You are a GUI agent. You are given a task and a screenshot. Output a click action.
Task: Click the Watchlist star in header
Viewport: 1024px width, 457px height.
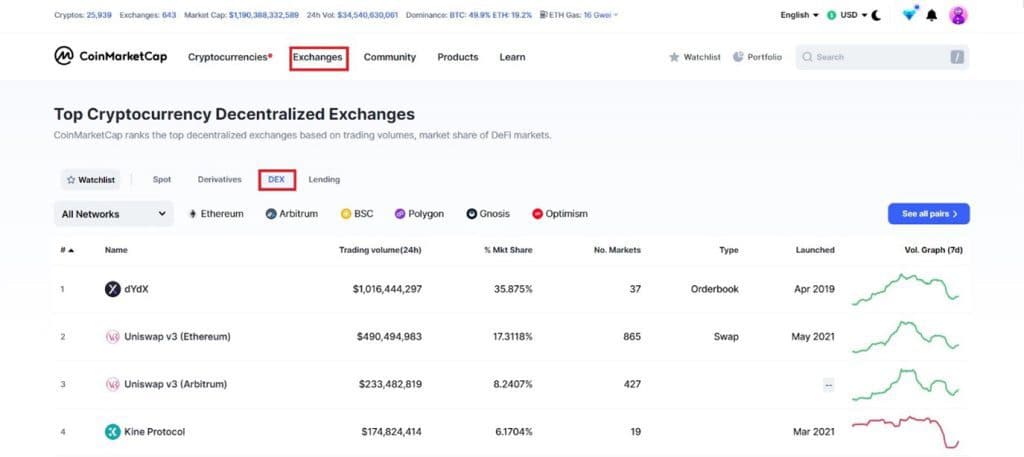(674, 57)
